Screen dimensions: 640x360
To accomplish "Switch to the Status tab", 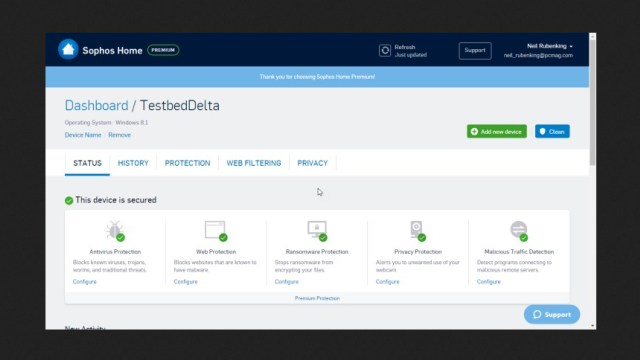I will coord(87,163).
